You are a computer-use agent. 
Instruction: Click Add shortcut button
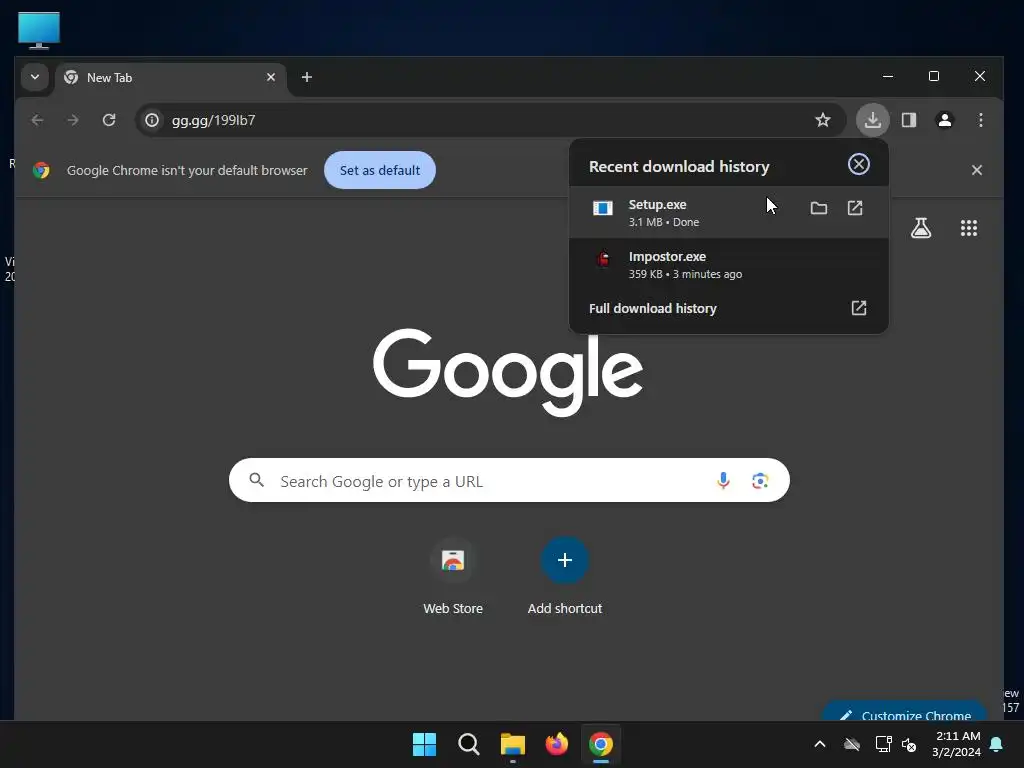coord(565,575)
